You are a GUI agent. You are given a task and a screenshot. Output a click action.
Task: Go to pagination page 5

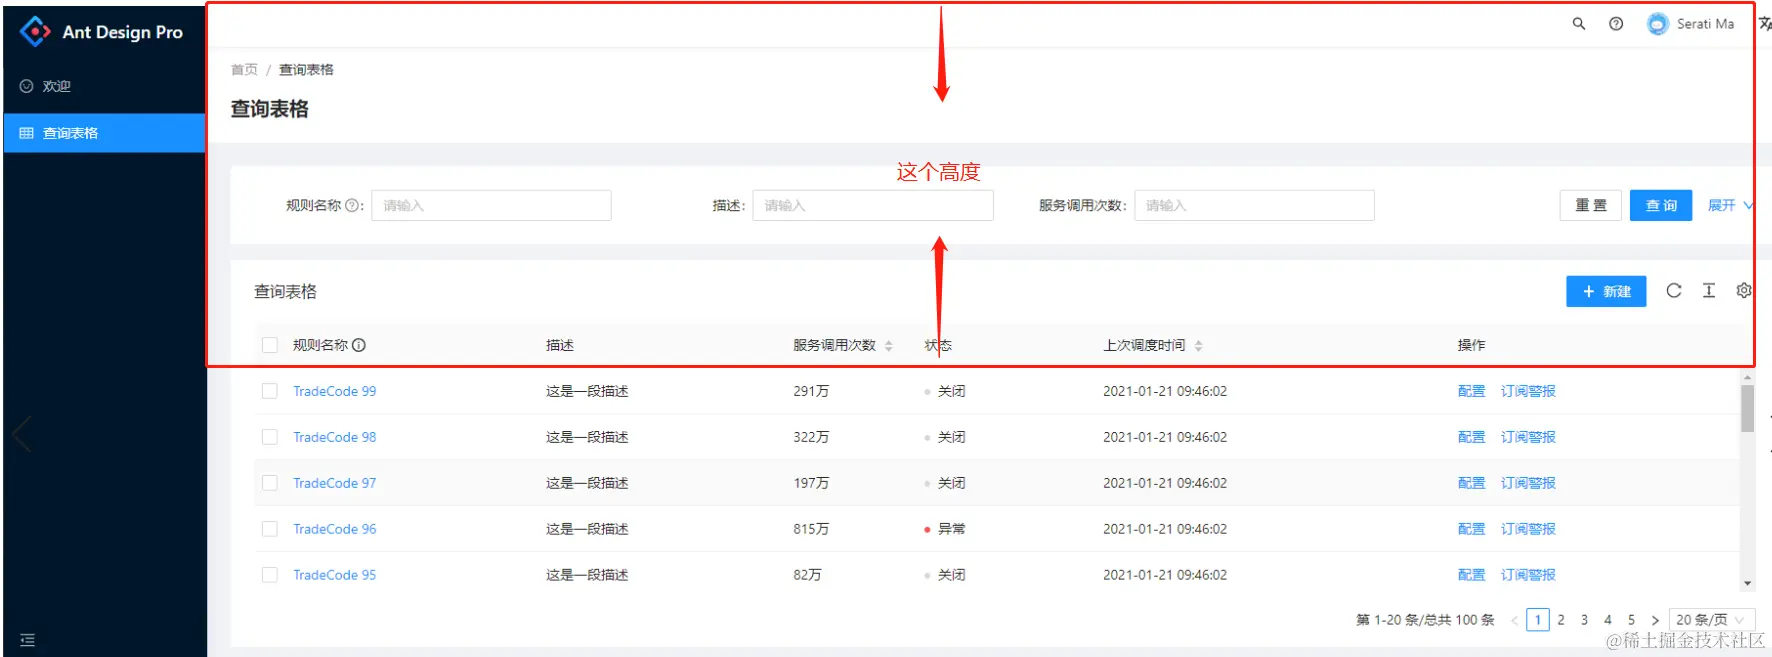(1632, 620)
